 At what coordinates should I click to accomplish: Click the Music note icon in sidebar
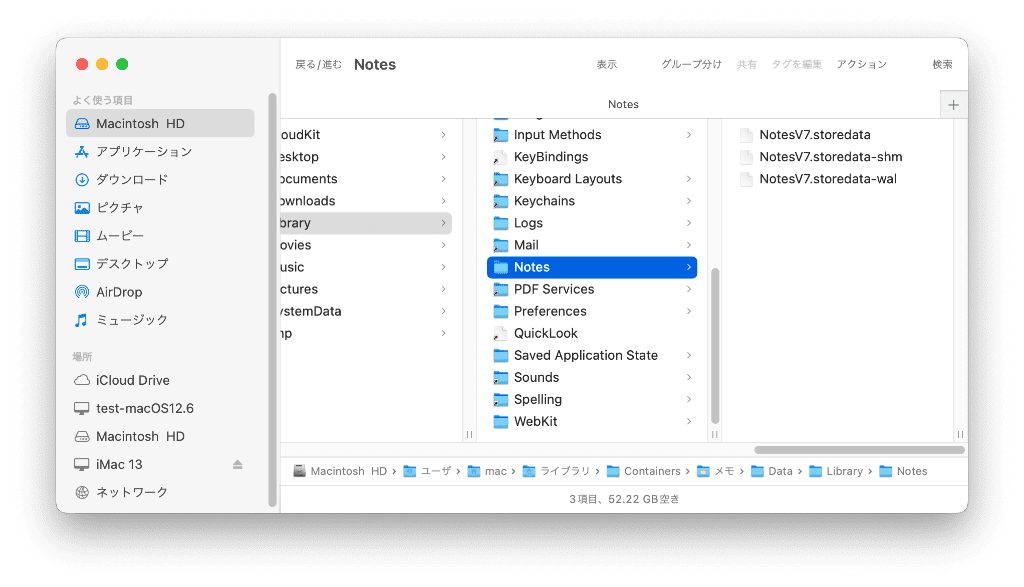pos(82,320)
